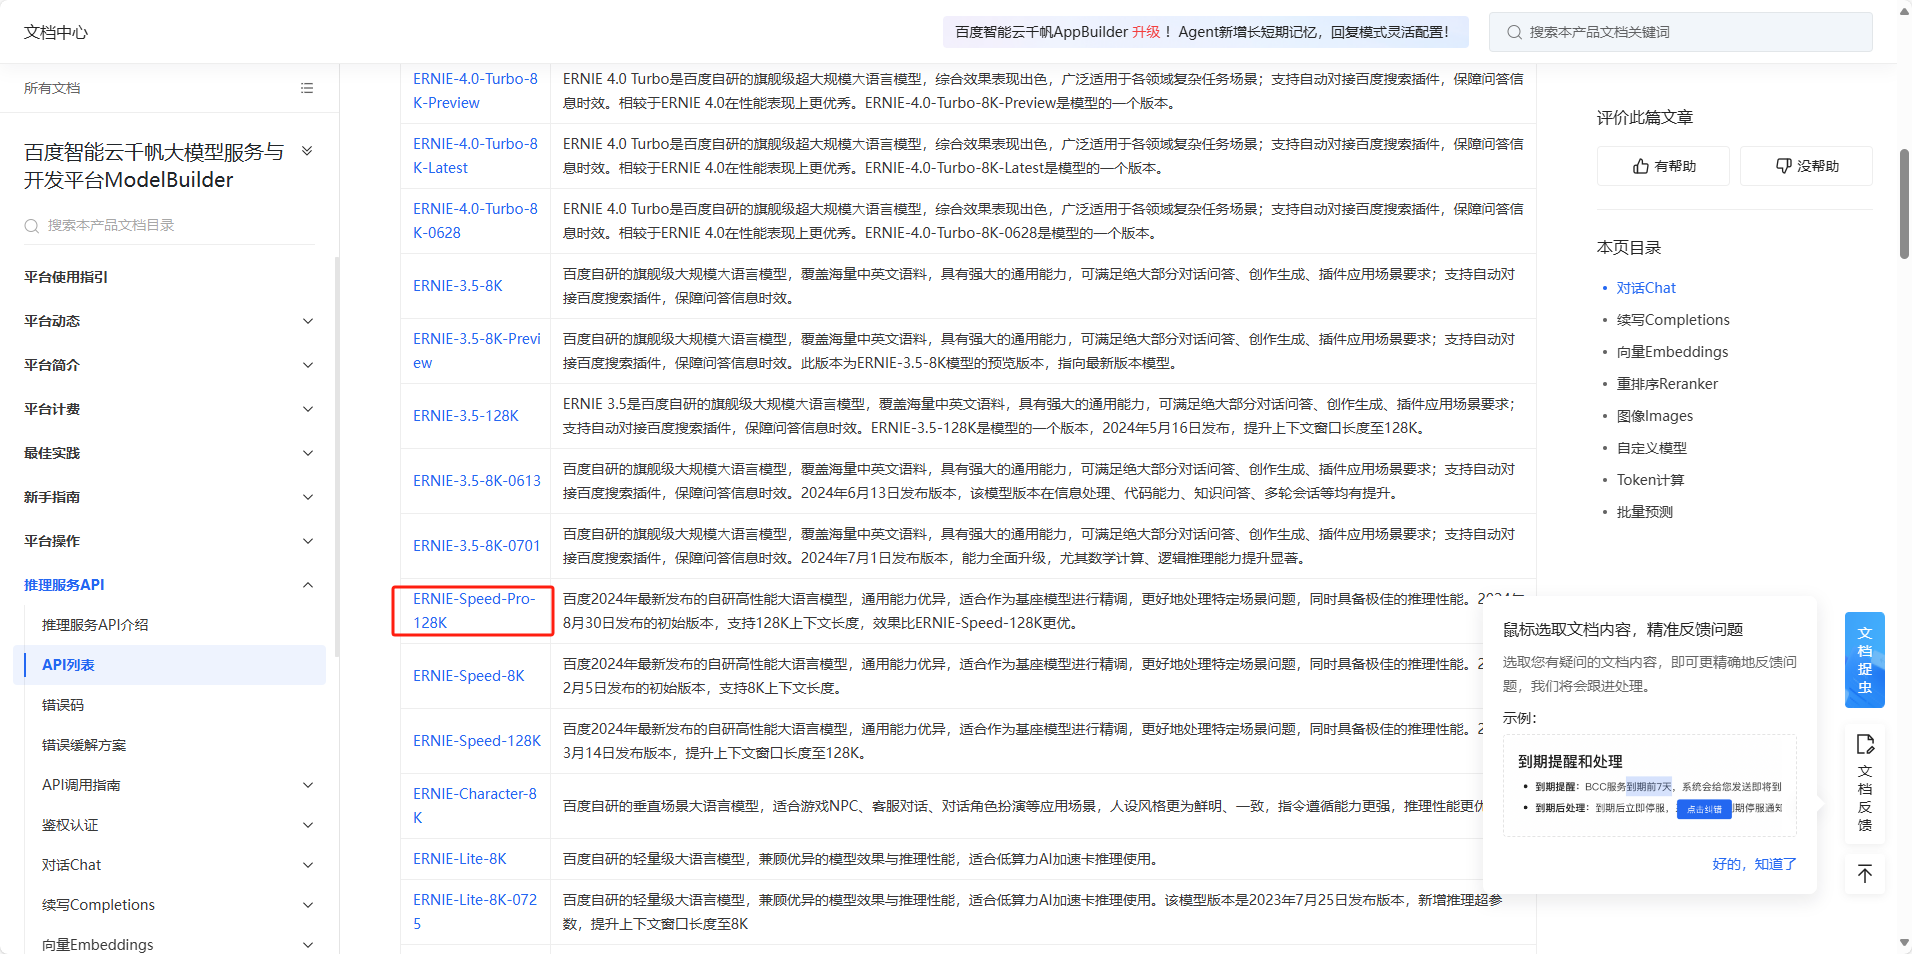1912x954 pixels.
Task: Open ERNIE-Lite-8K-0725 link
Action: click(x=475, y=912)
